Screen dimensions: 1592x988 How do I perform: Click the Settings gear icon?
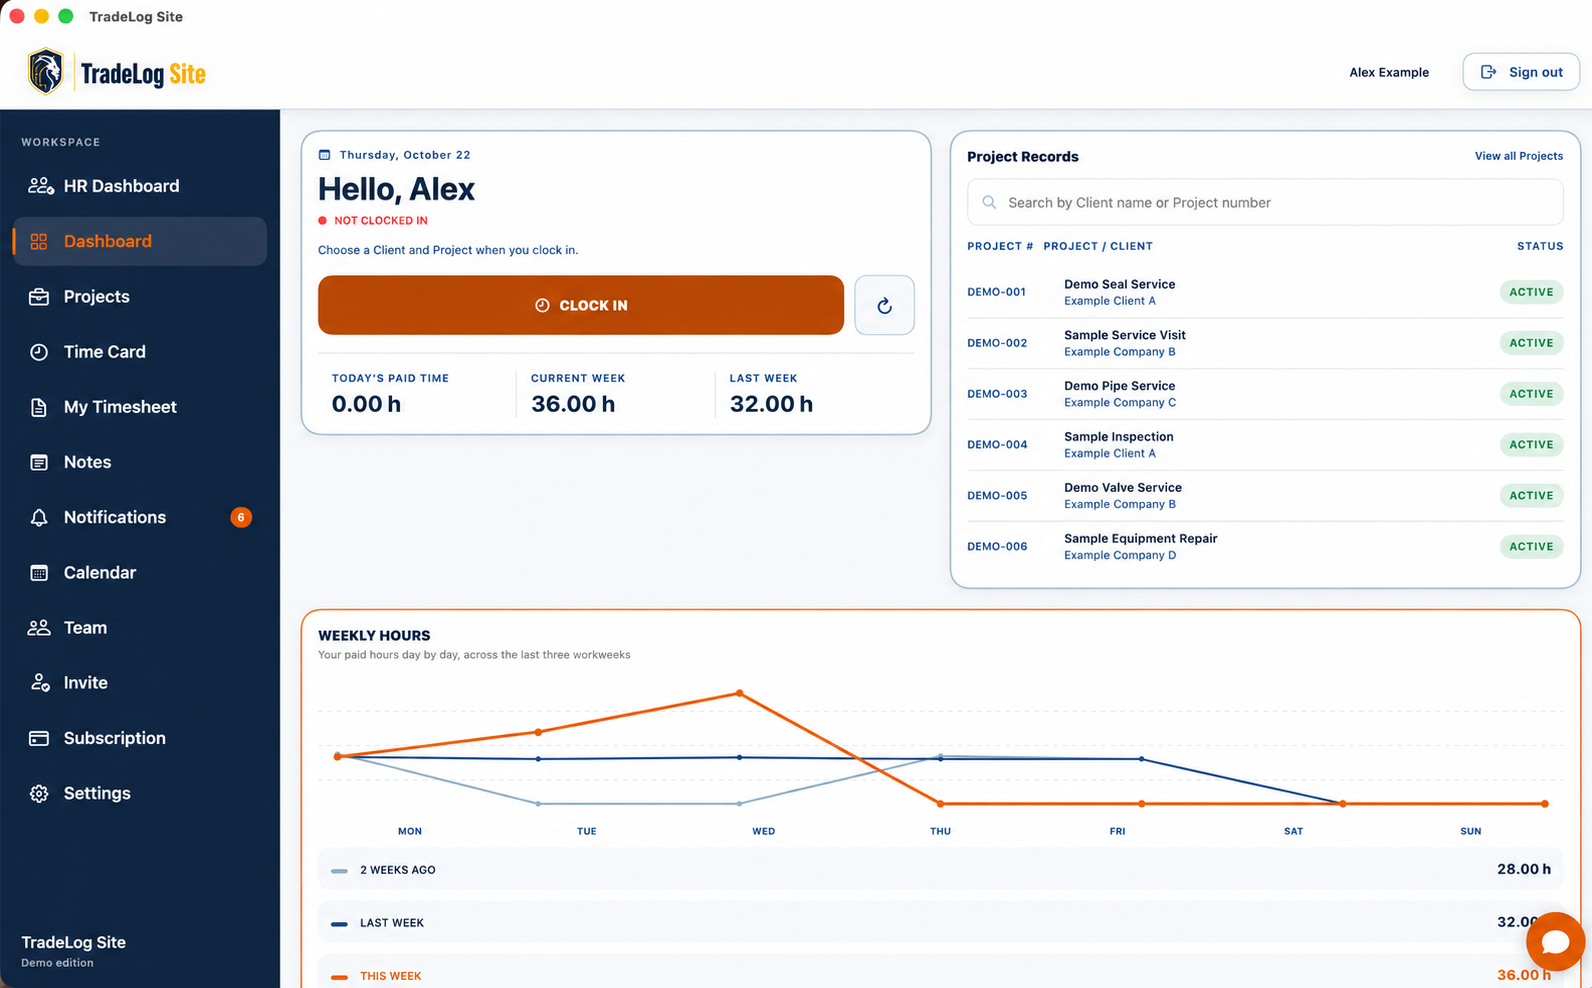coord(39,793)
